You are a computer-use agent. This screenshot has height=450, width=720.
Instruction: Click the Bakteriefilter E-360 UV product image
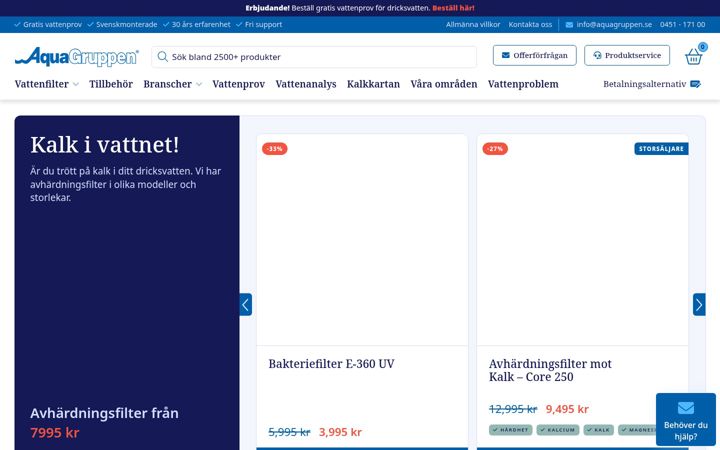point(362,240)
